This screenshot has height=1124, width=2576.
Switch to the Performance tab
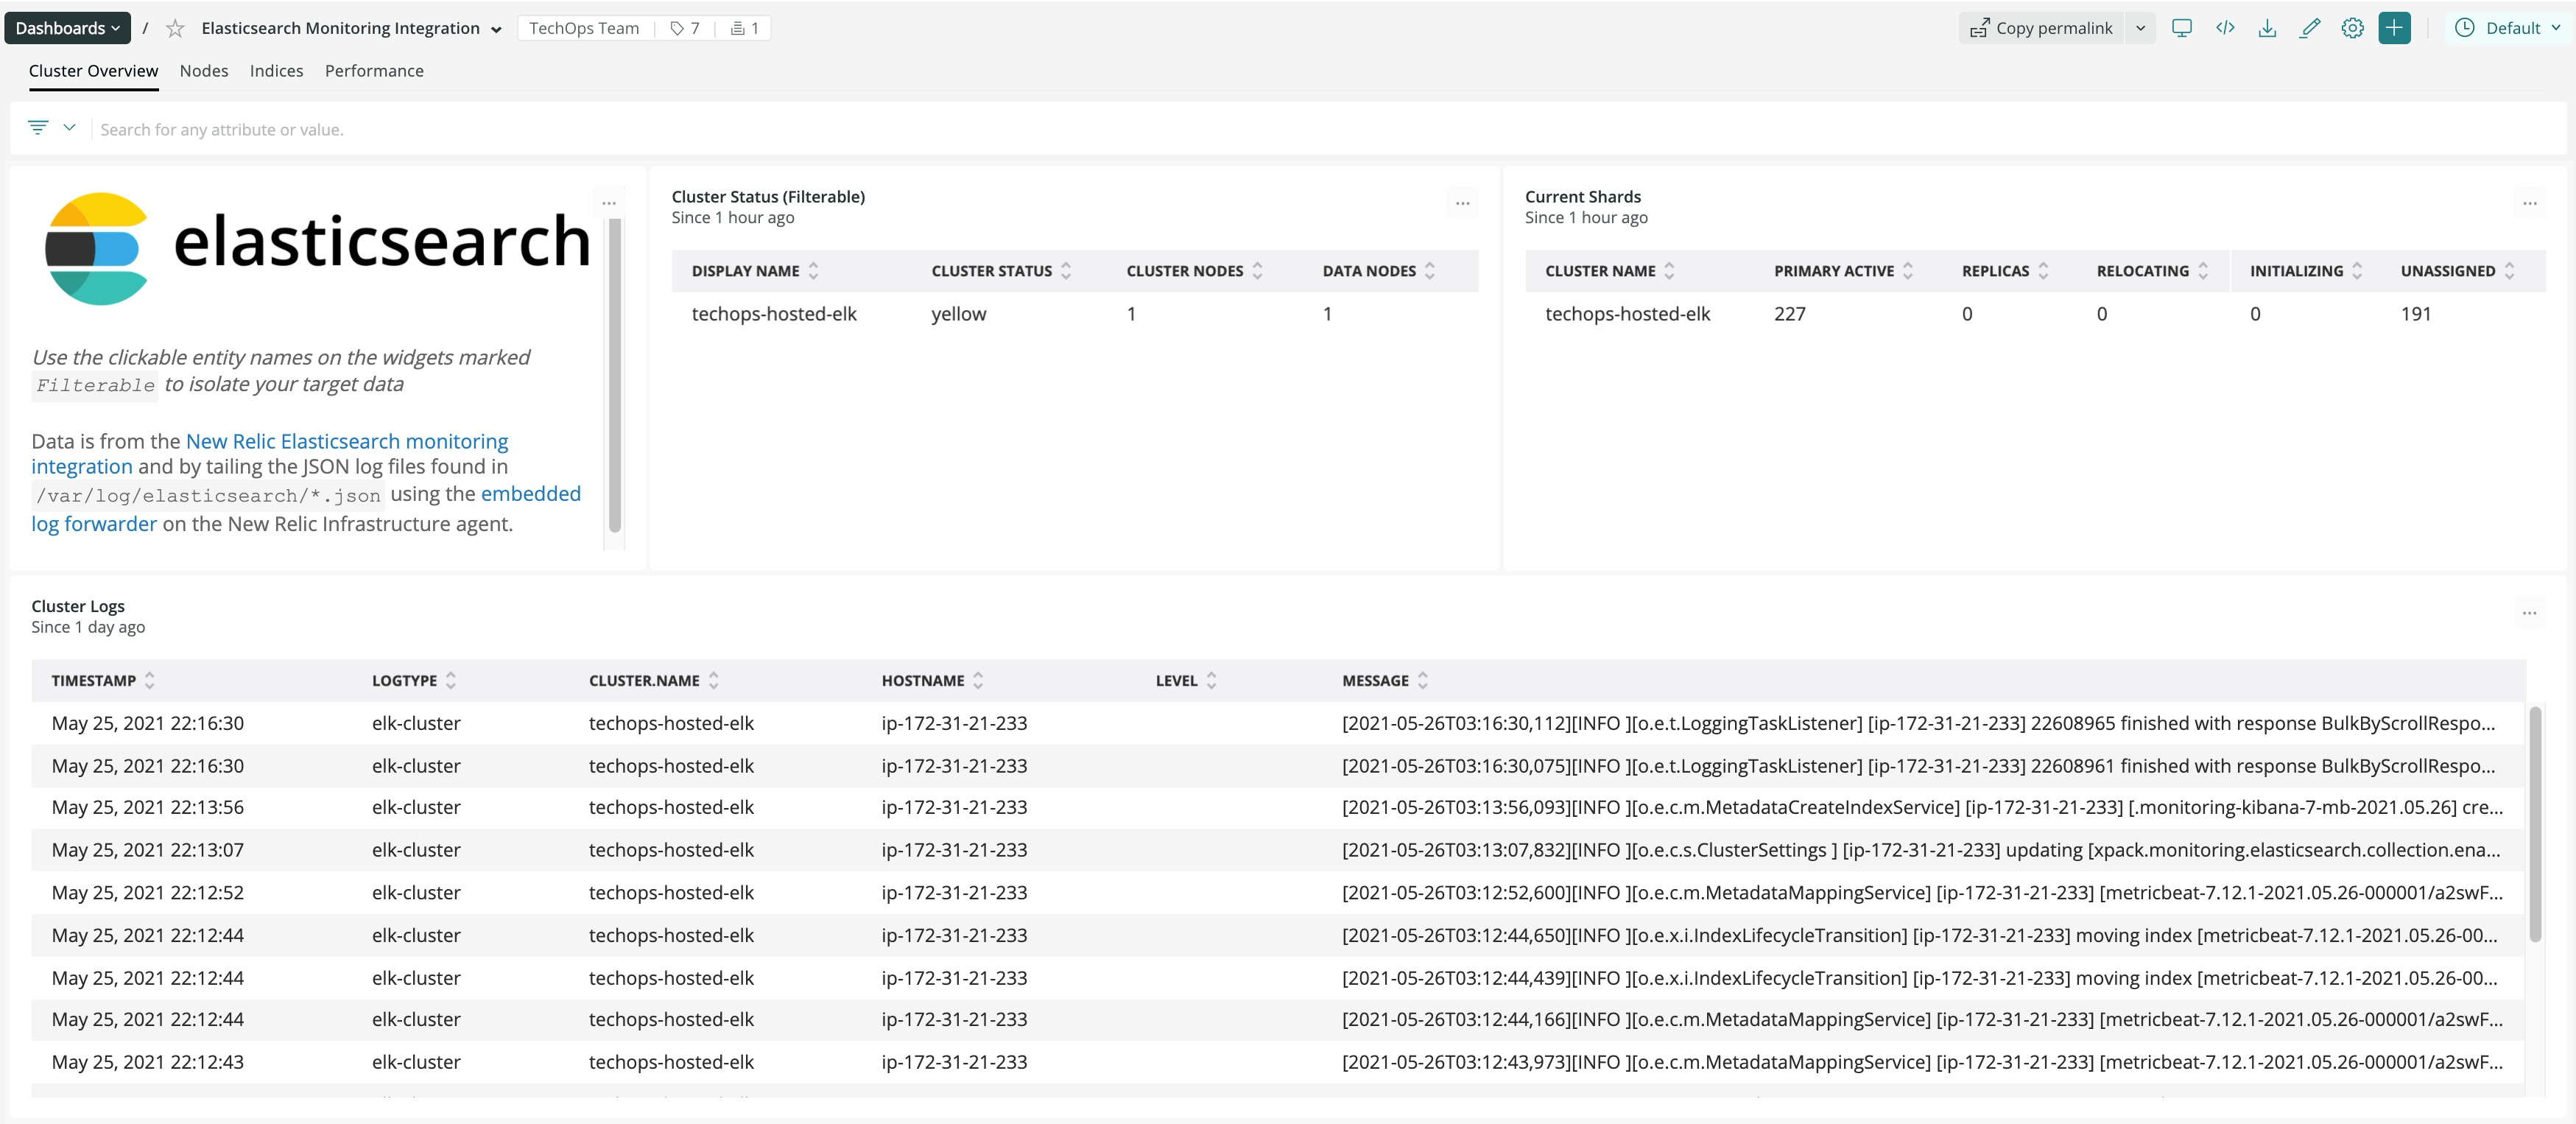[374, 71]
